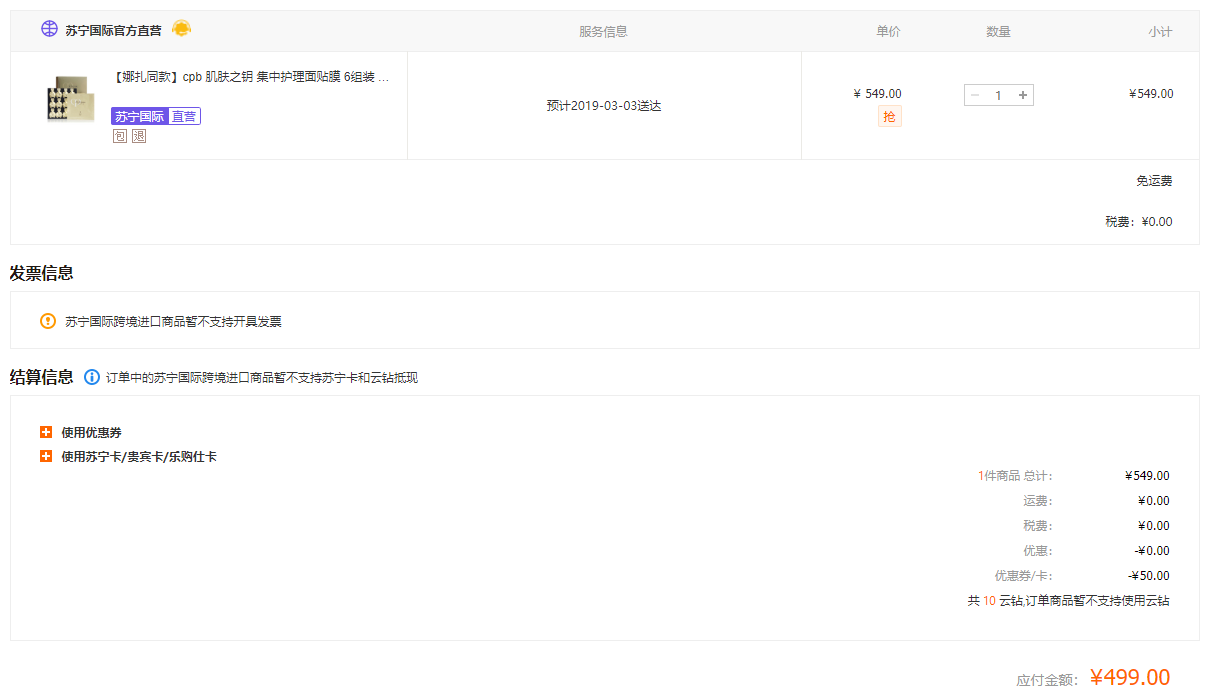Decrease quantity with the minus button

click(975, 95)
